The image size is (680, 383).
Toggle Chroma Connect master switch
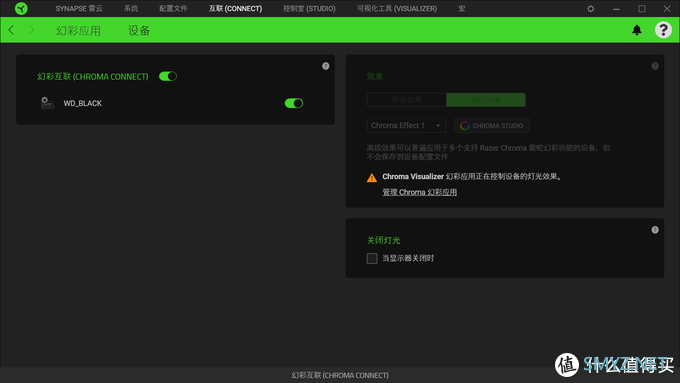coord(168,76)
